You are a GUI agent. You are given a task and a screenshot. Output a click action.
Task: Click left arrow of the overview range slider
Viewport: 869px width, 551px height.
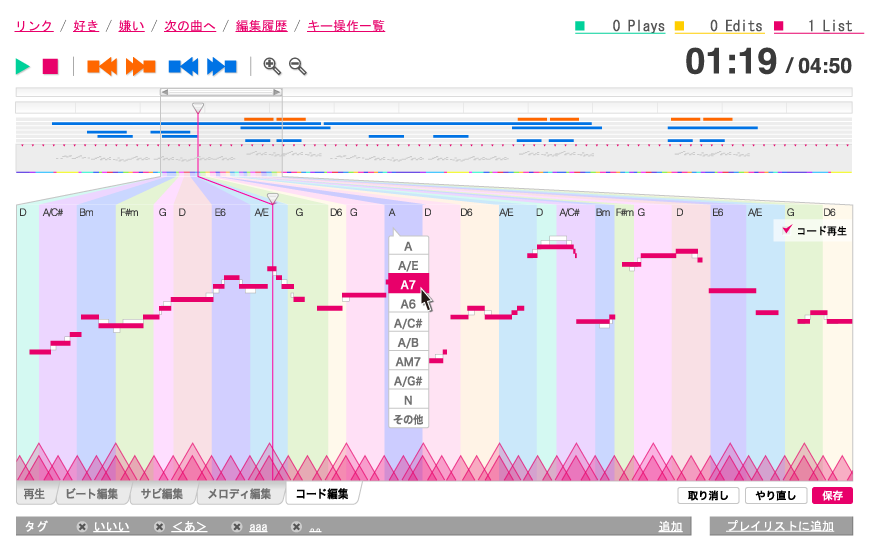pyautogui.click(x=165, y=92)
